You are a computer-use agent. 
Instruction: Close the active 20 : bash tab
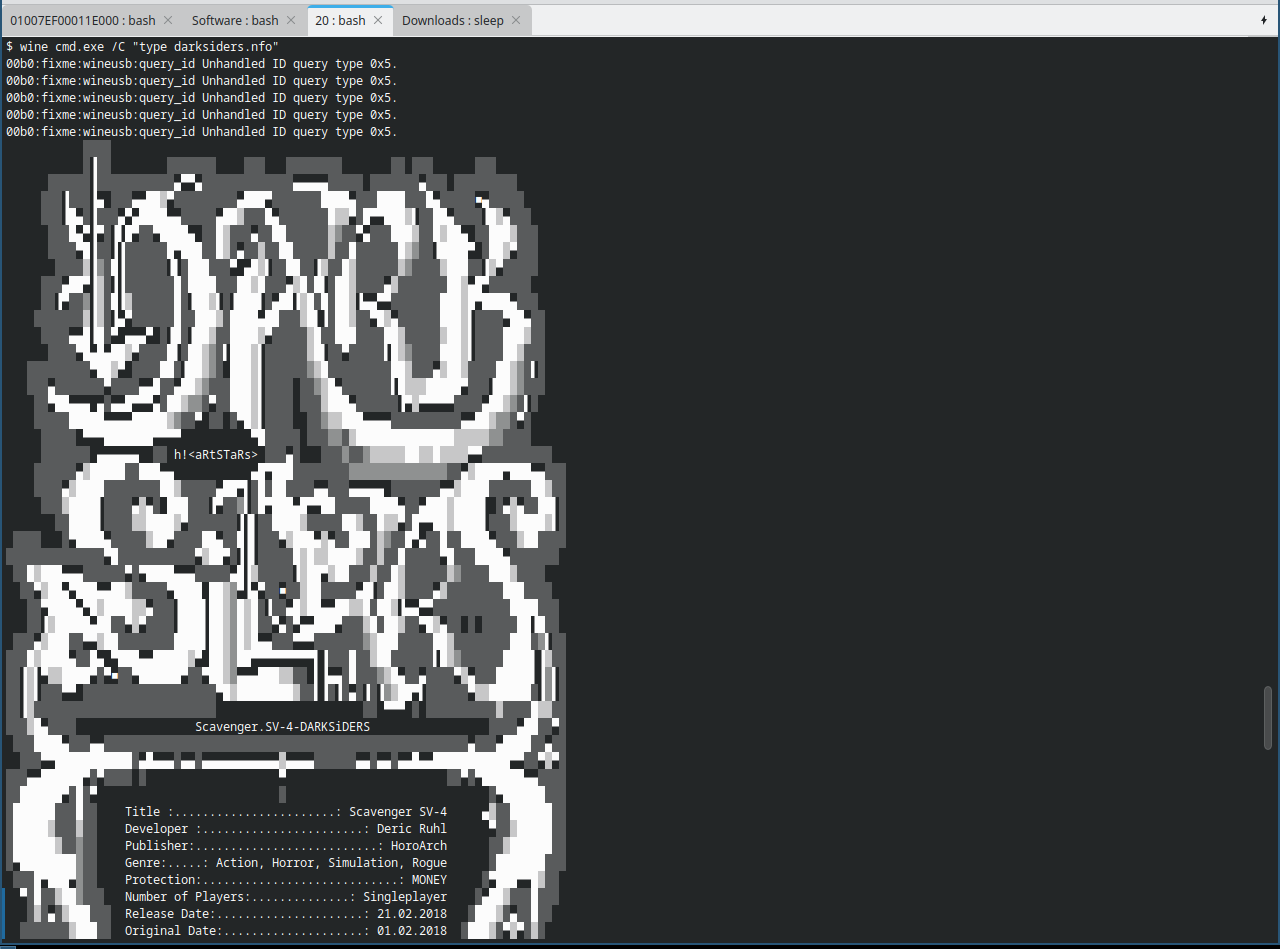(x=378, y=20)
